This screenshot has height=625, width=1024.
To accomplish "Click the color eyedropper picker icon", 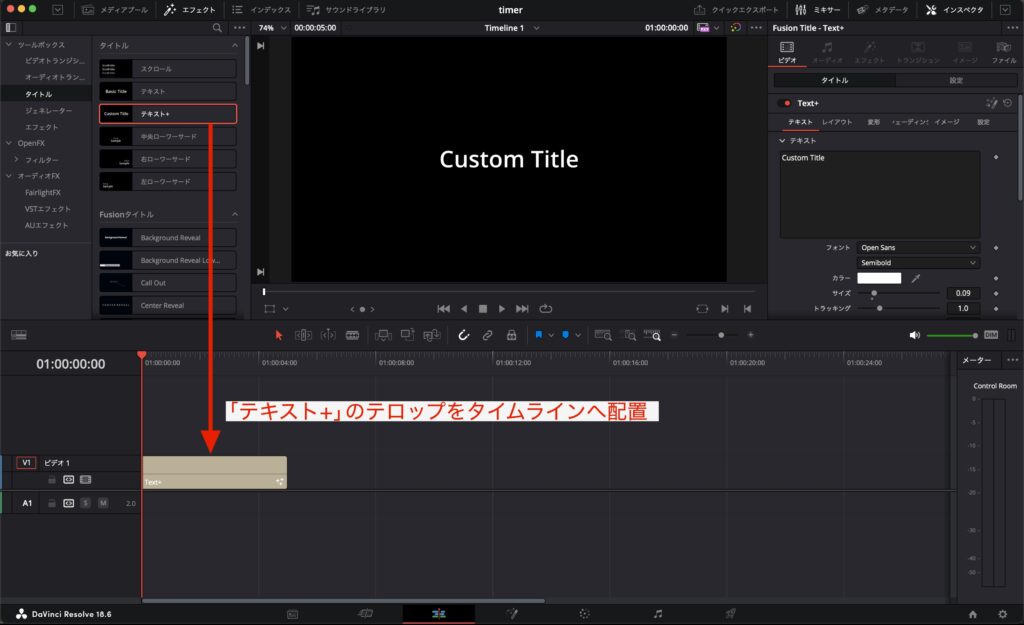I will (x=915, y=278).
